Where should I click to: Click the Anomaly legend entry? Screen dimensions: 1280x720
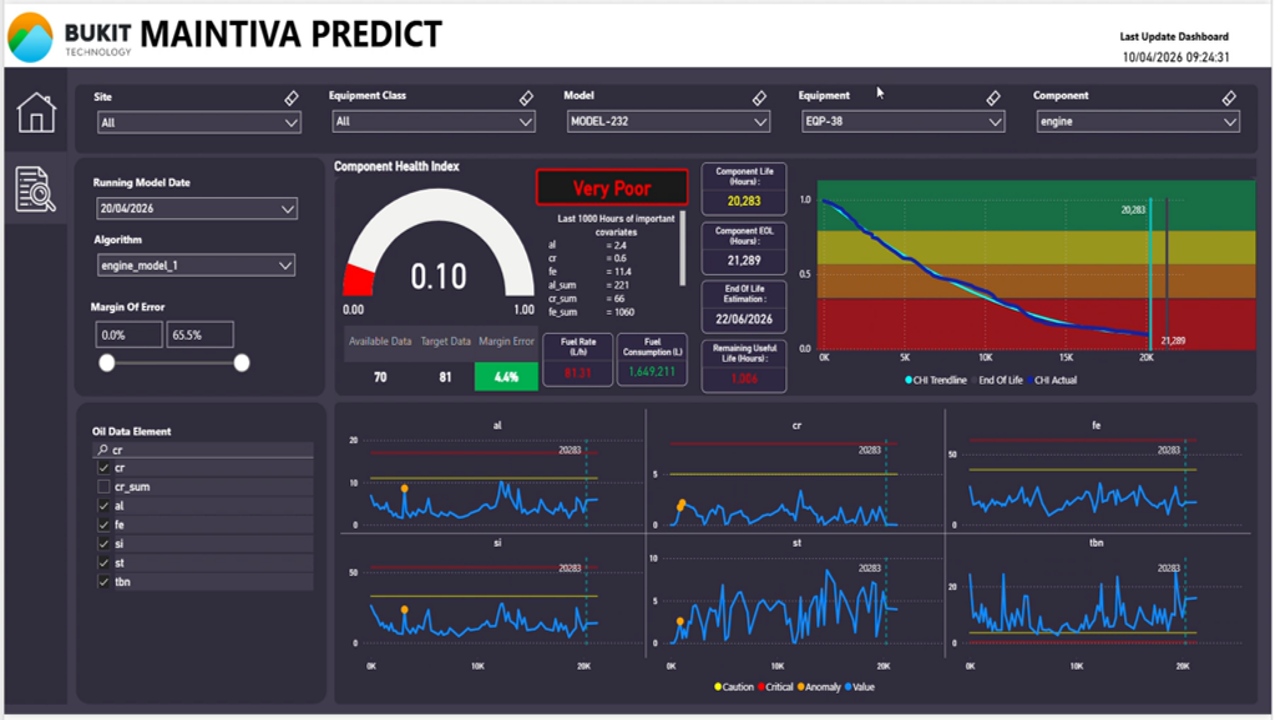click(820, 687)
